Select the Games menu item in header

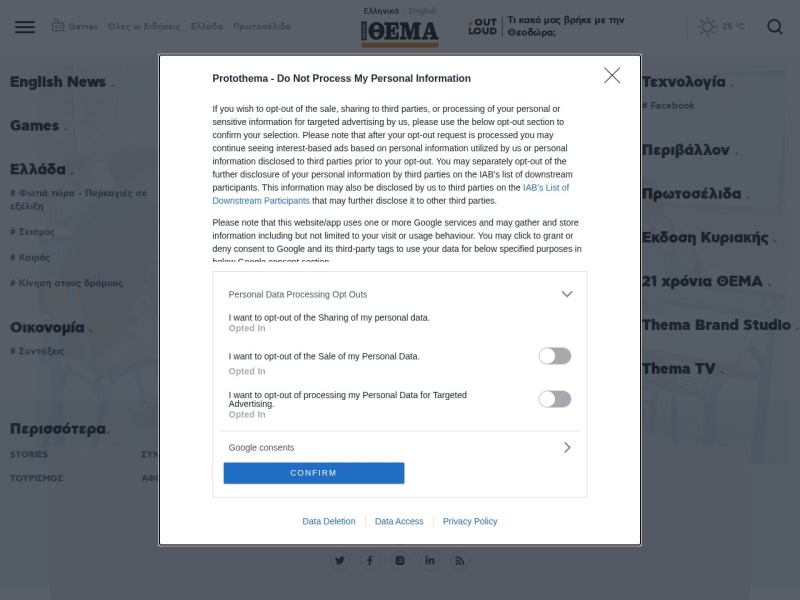(x=75, y=26)
